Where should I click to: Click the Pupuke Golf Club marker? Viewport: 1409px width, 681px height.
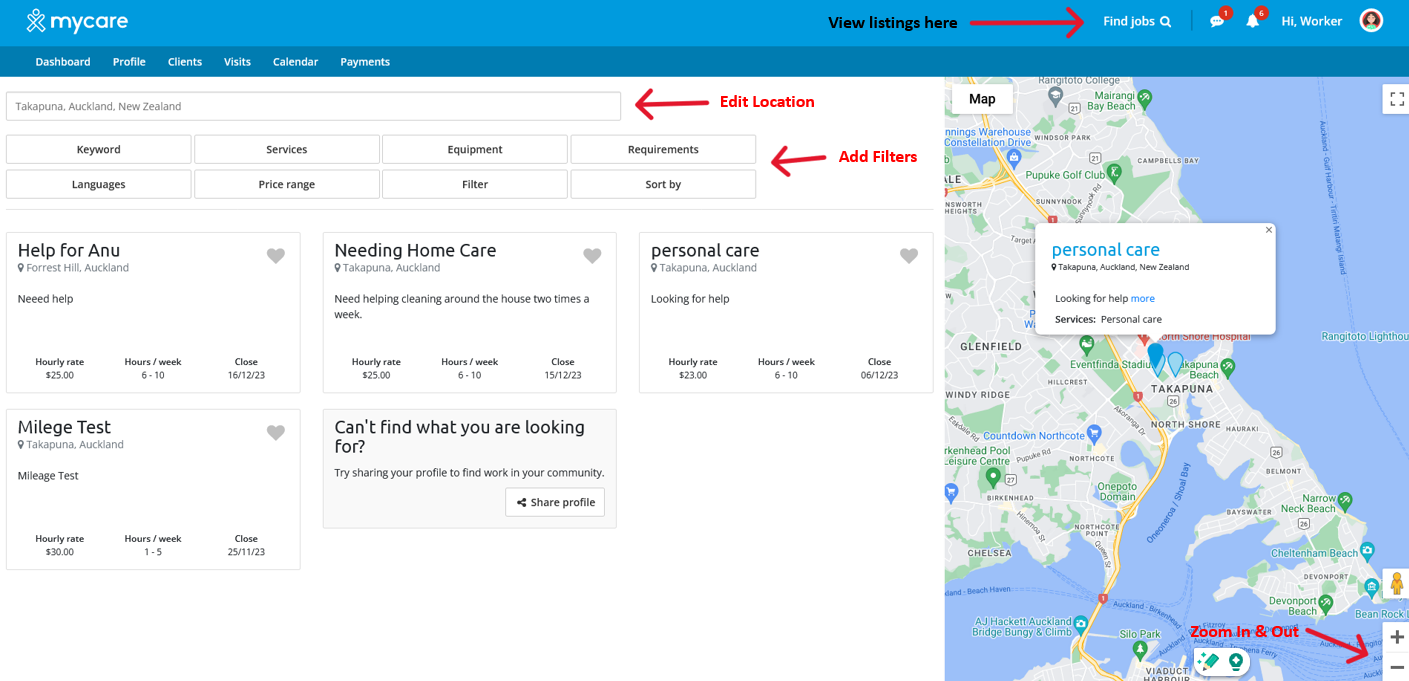click(1115, 172)
